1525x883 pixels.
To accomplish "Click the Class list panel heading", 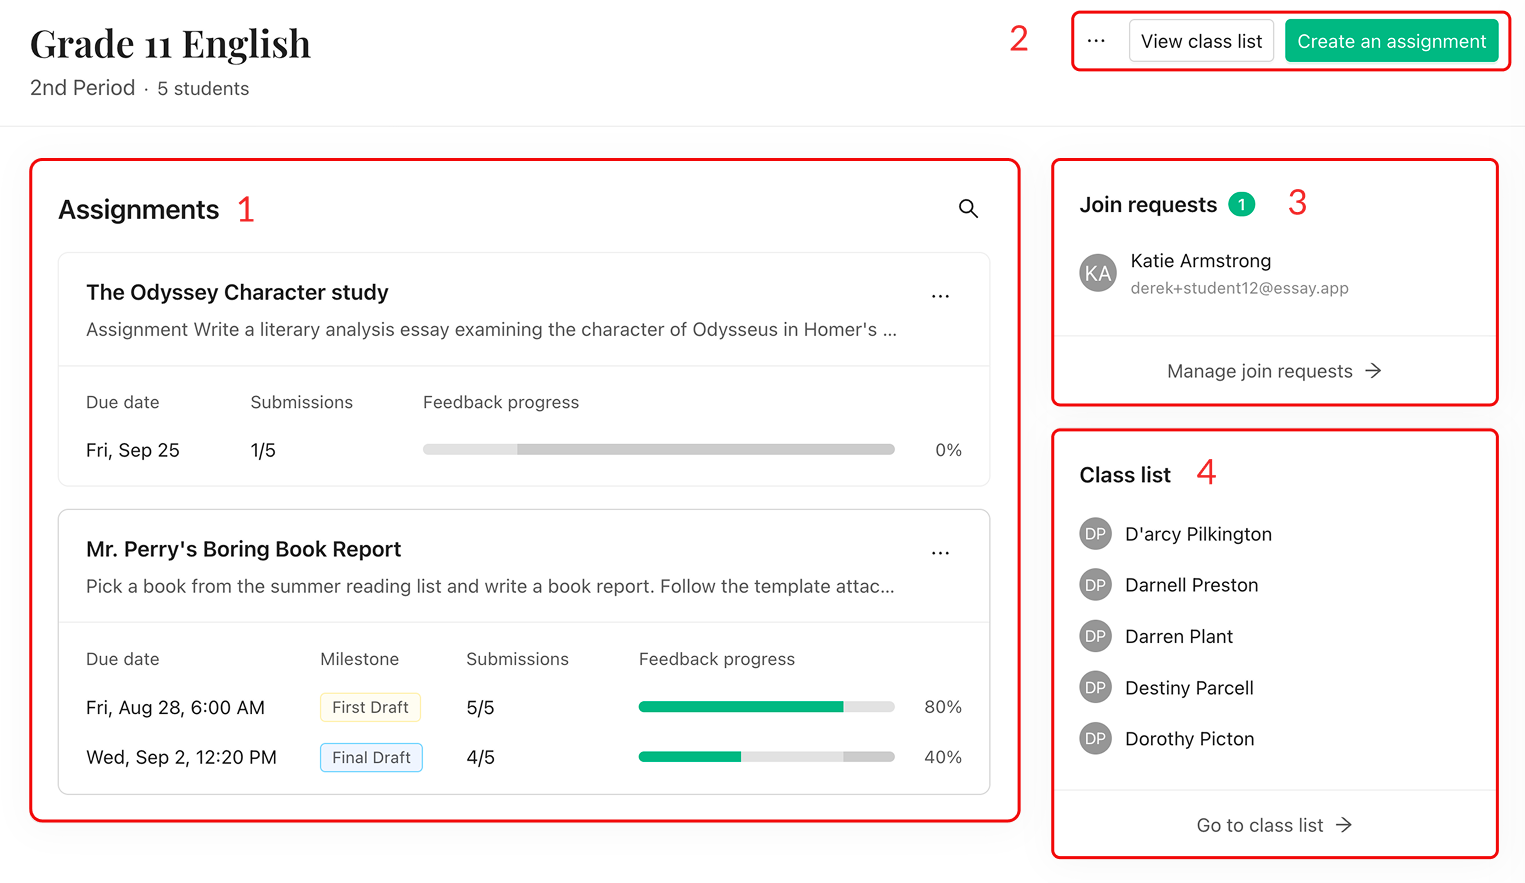I will coord(1125,475).
